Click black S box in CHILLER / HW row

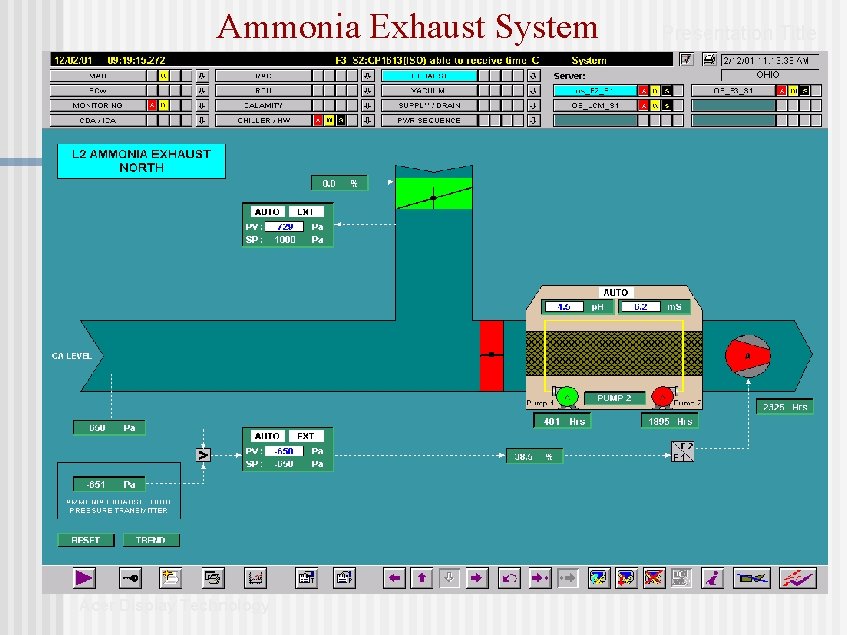pos(341,120)
